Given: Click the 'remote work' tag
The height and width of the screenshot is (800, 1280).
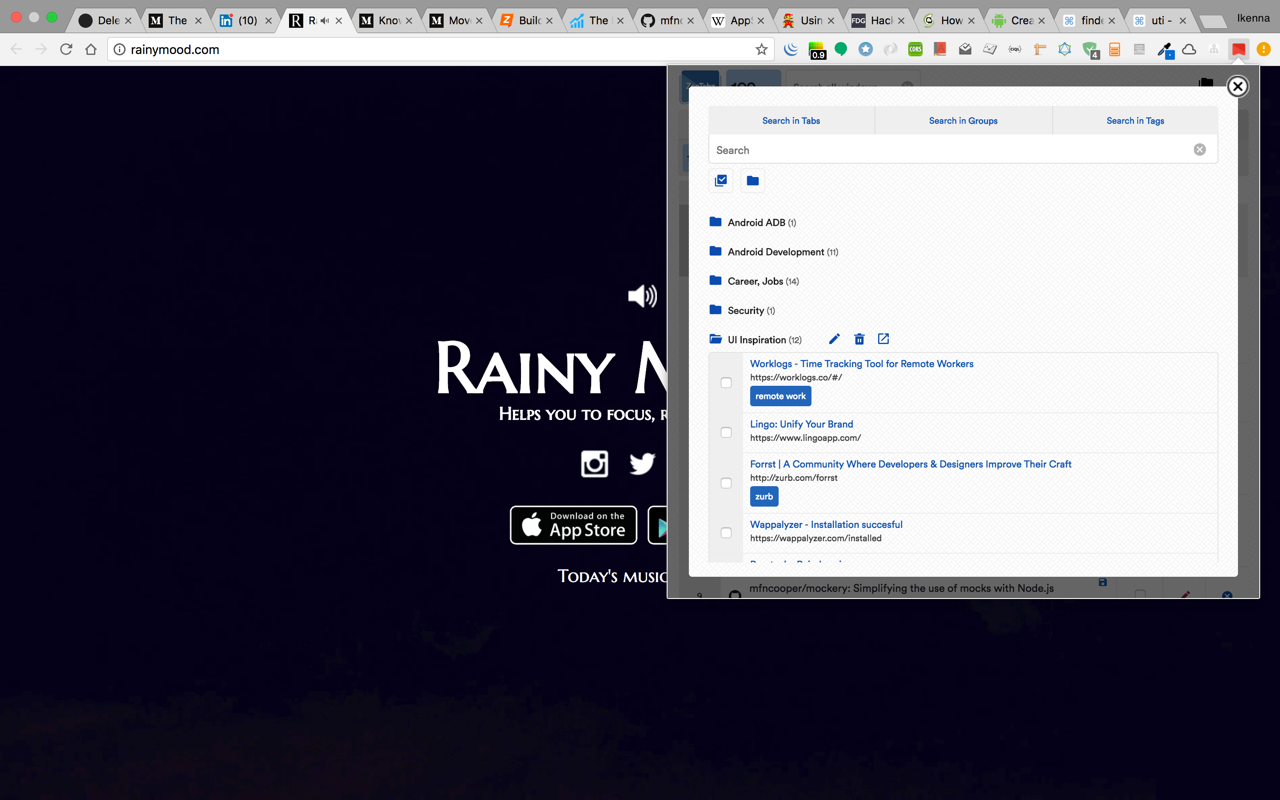Looking at the screenshot, I should tap(780, 396).
